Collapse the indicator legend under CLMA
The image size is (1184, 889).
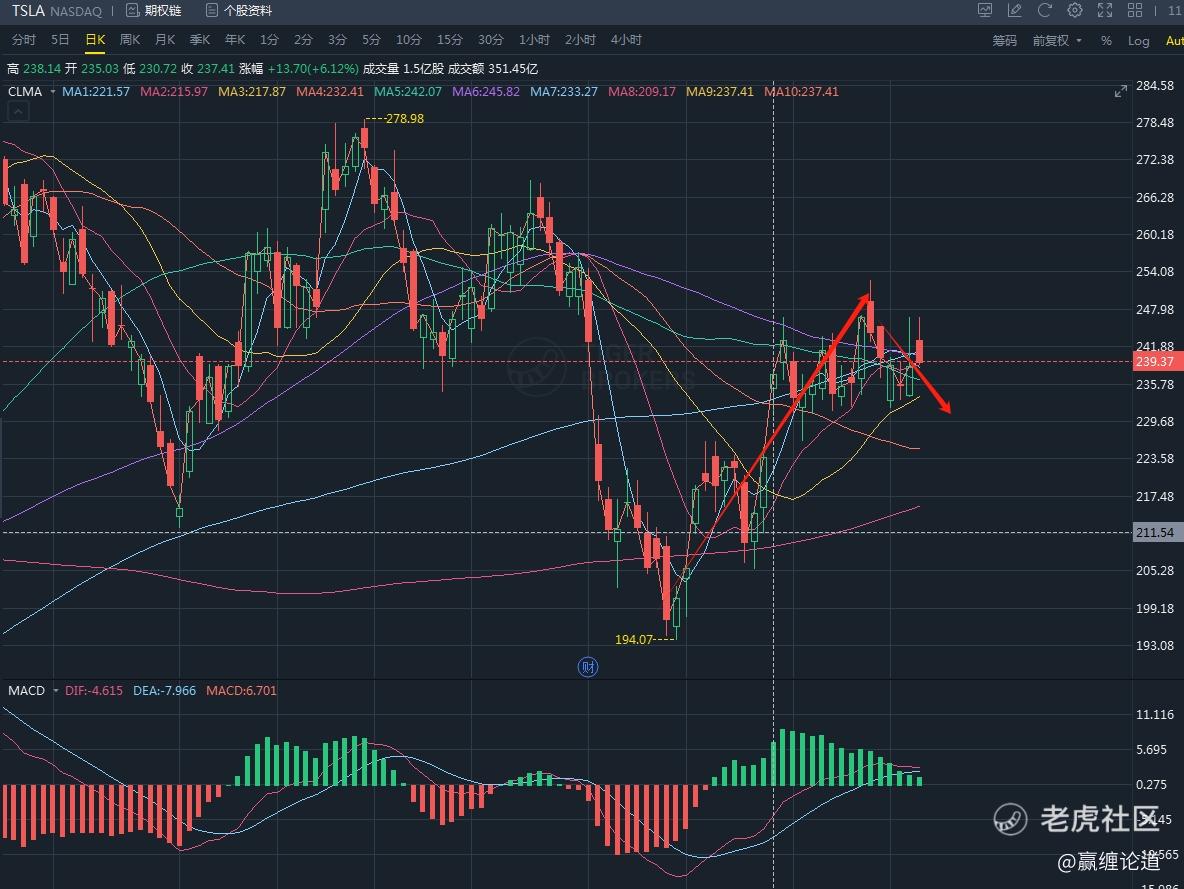[x=18, y=113]
